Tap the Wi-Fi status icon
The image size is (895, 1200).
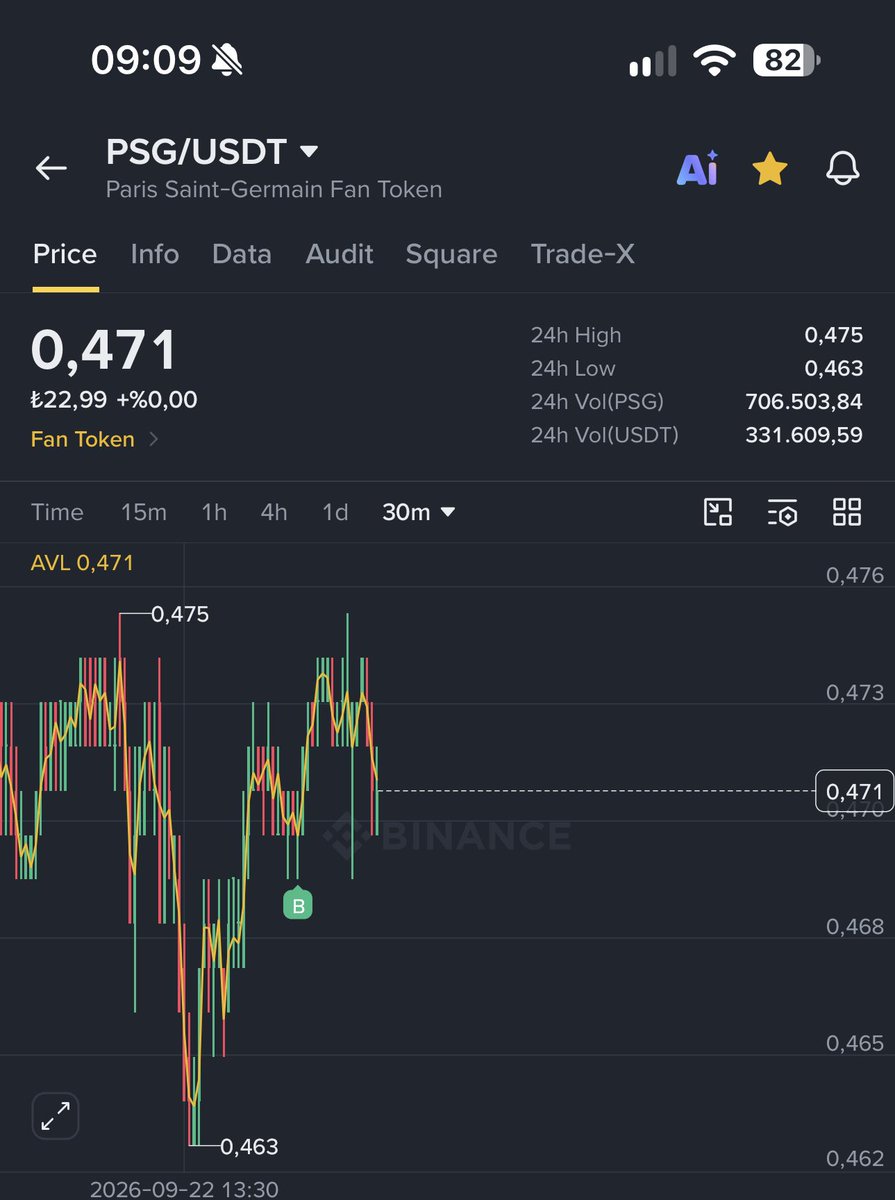coord(715,62)
